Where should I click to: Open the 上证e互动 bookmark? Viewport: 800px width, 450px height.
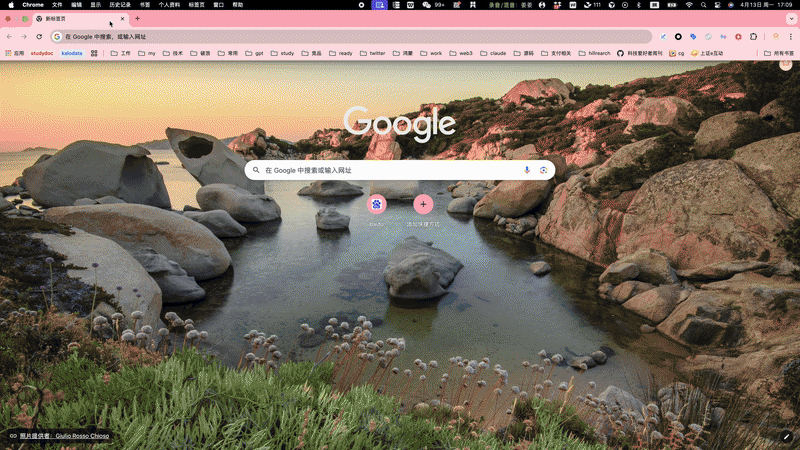pyautogui.click(x=707, y=53)
